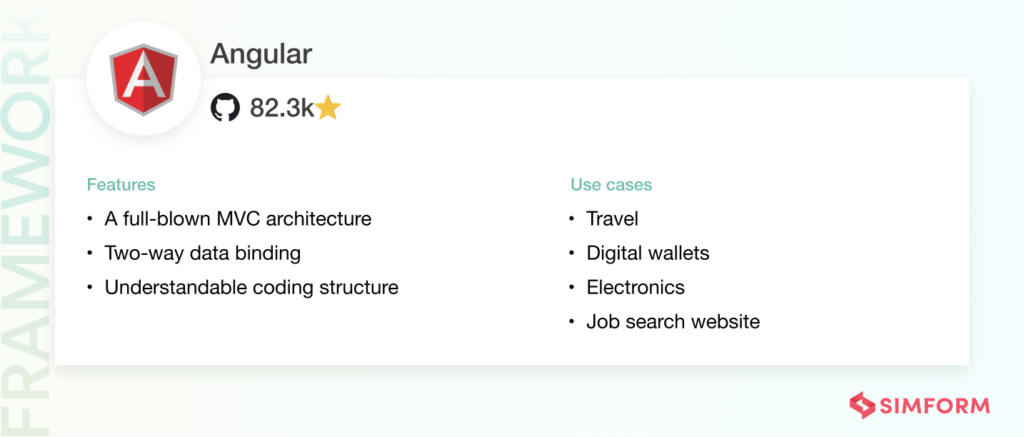This screenshot has width=1024, height=437.
Task: Select 'Two-way data binding' item
Action: 202,253
